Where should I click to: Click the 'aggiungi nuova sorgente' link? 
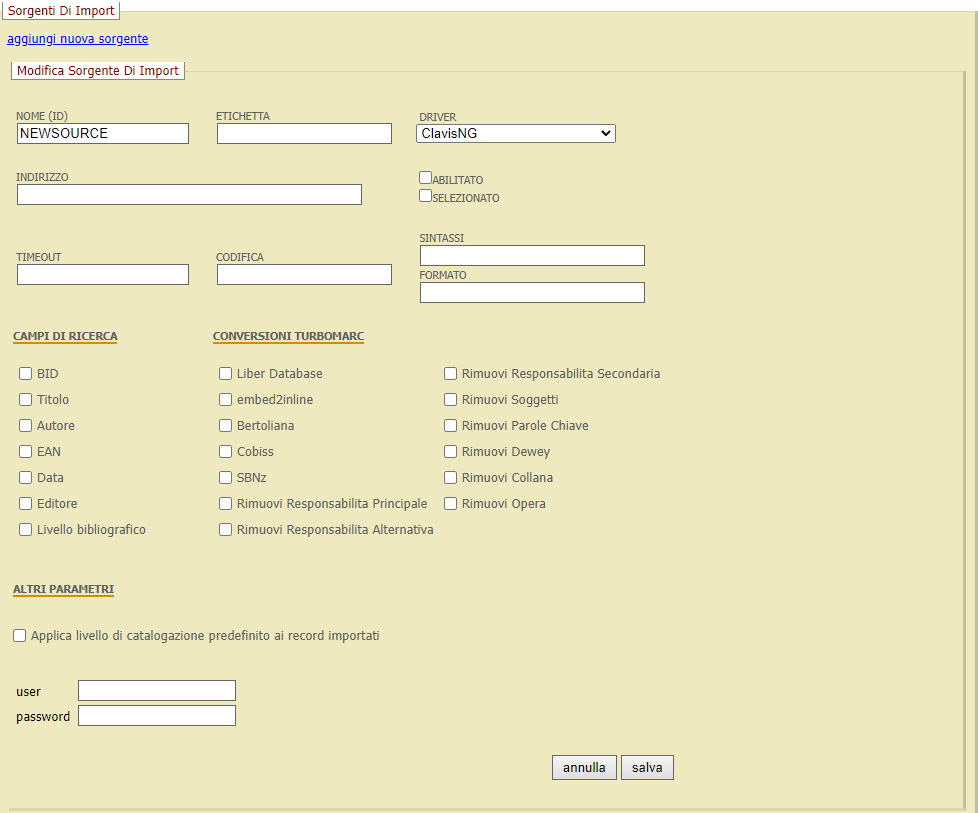click(x=77, y=39)
